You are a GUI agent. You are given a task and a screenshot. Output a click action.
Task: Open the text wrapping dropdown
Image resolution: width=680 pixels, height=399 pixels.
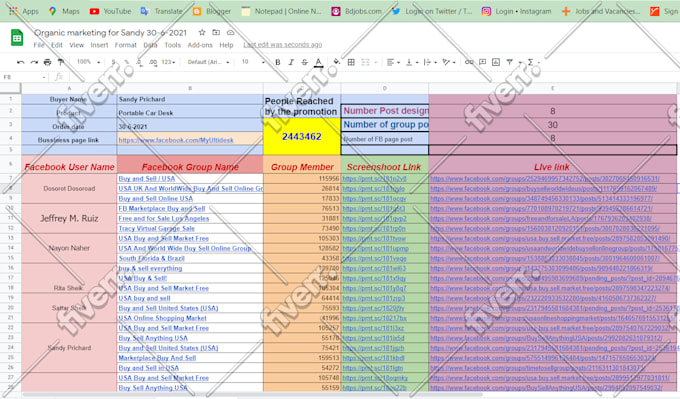click(x=430, y=62)
